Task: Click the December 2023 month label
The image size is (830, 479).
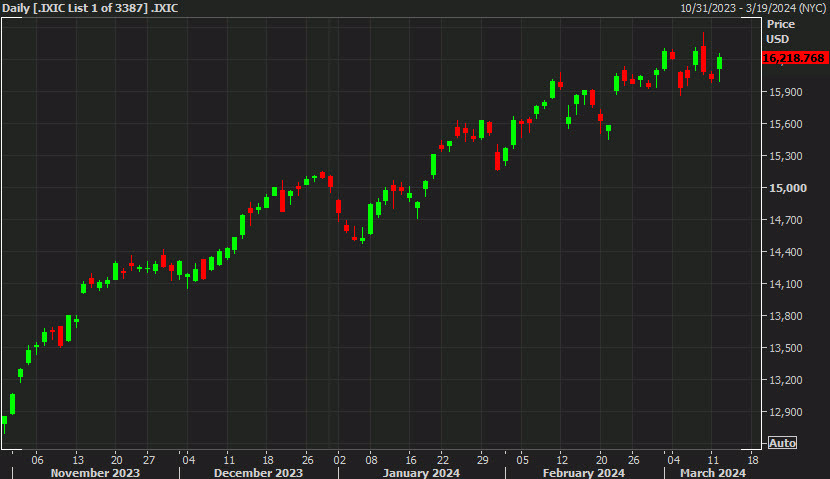Action: (x=258, y=473)
